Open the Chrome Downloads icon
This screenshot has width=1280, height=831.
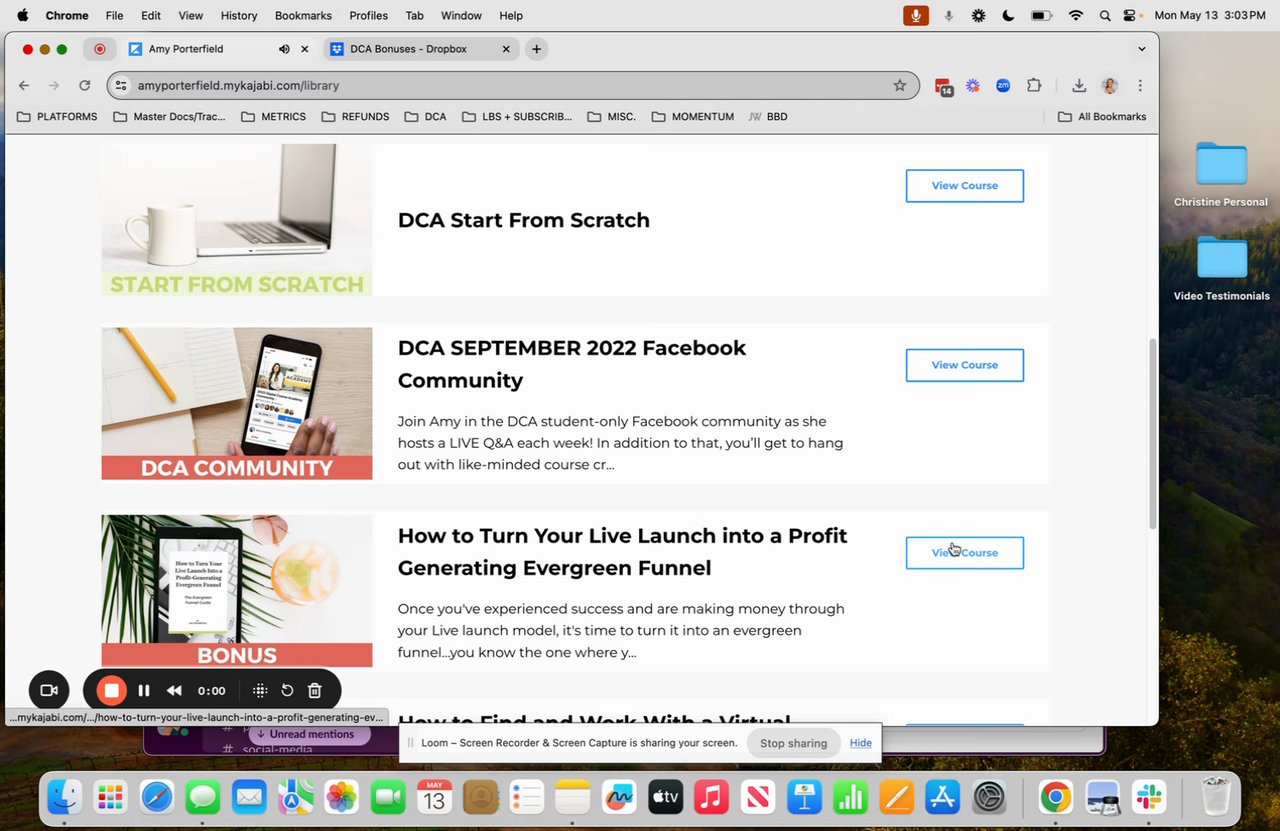tap(1079, 86)
